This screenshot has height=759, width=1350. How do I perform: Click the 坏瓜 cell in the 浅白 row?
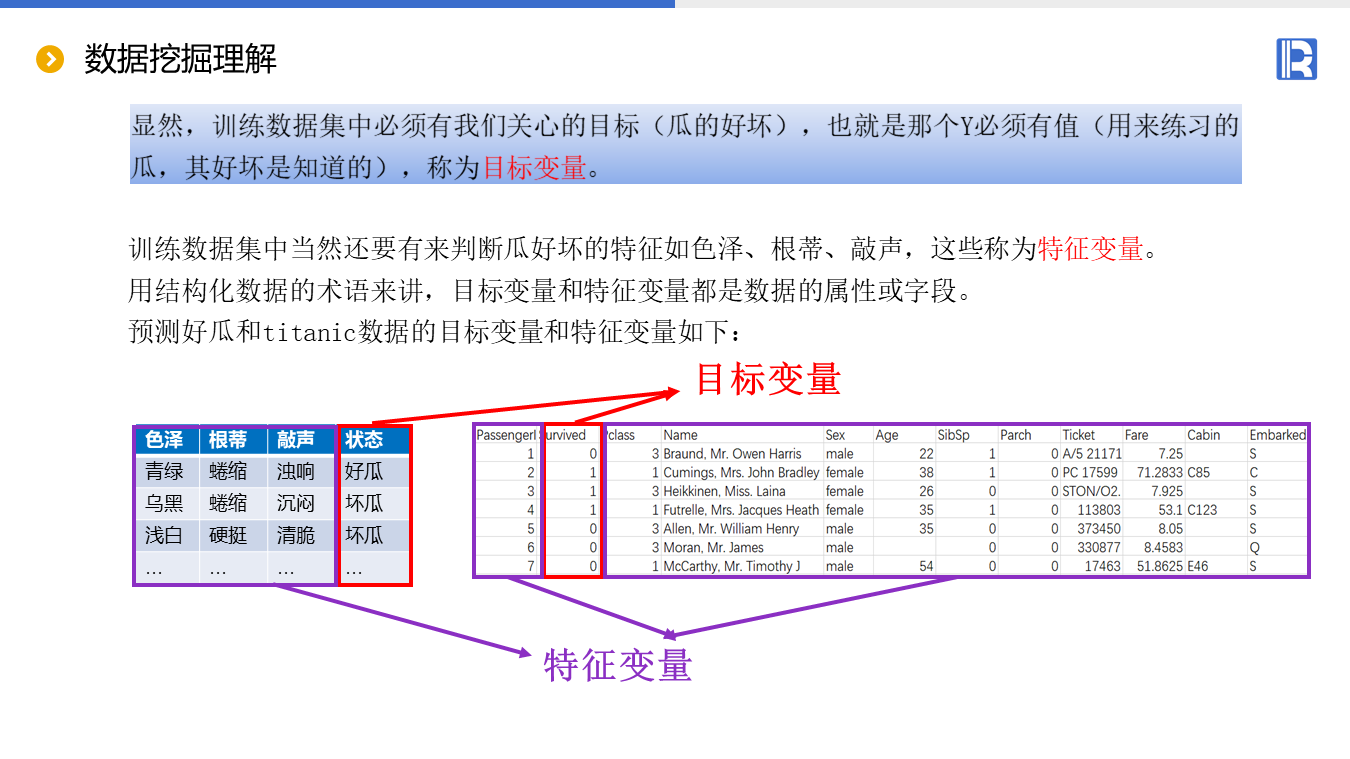pyautogui.click(x=364, y=535)
